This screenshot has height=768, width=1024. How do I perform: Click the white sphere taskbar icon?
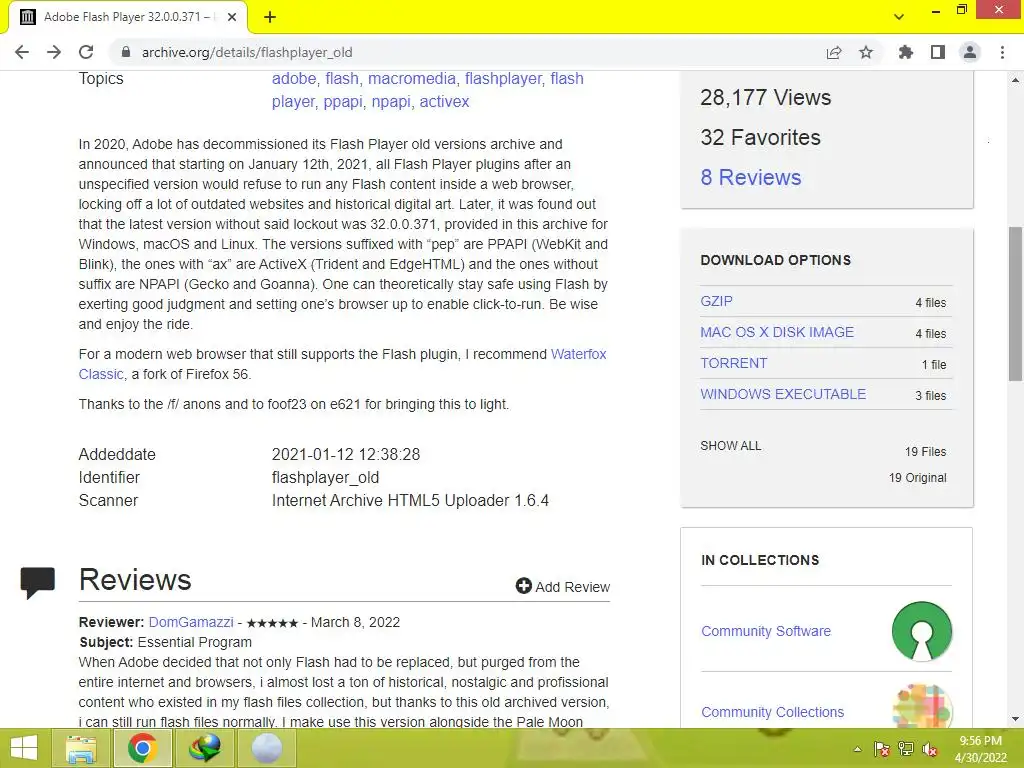point(266,748)
